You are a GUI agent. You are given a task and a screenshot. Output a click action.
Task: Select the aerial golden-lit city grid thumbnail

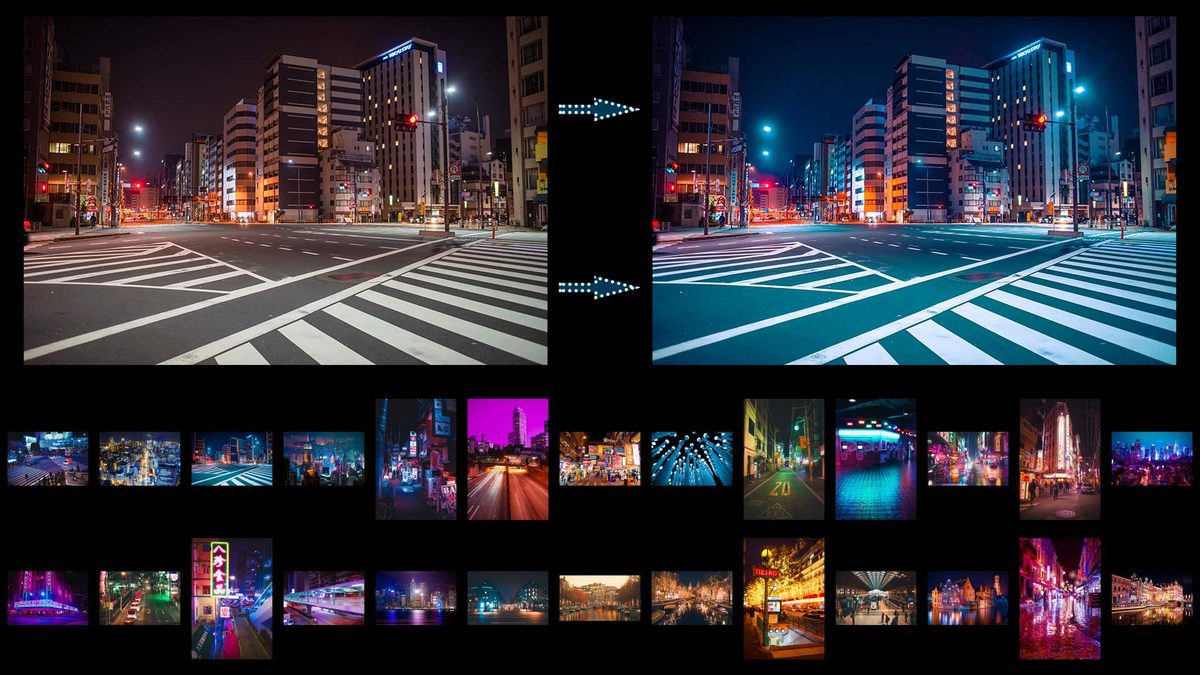point(140,459)
